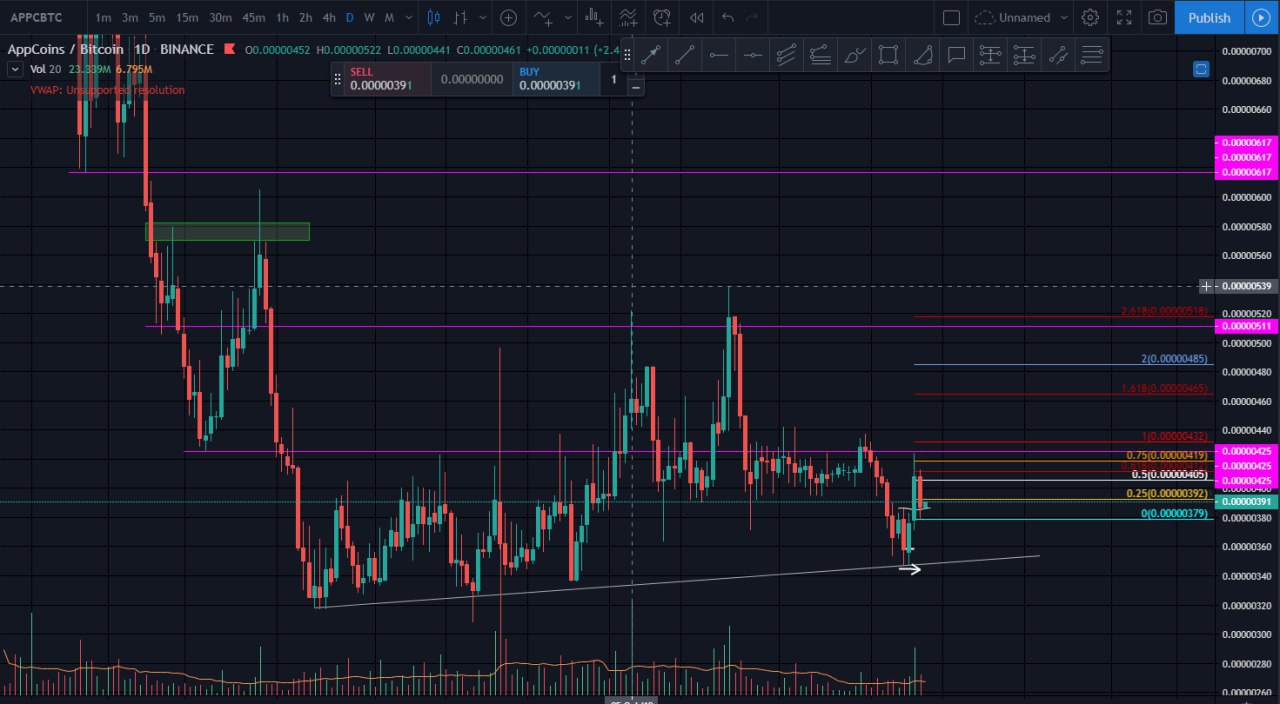
Task: Select the short position tool
Action: point(1024,56)
